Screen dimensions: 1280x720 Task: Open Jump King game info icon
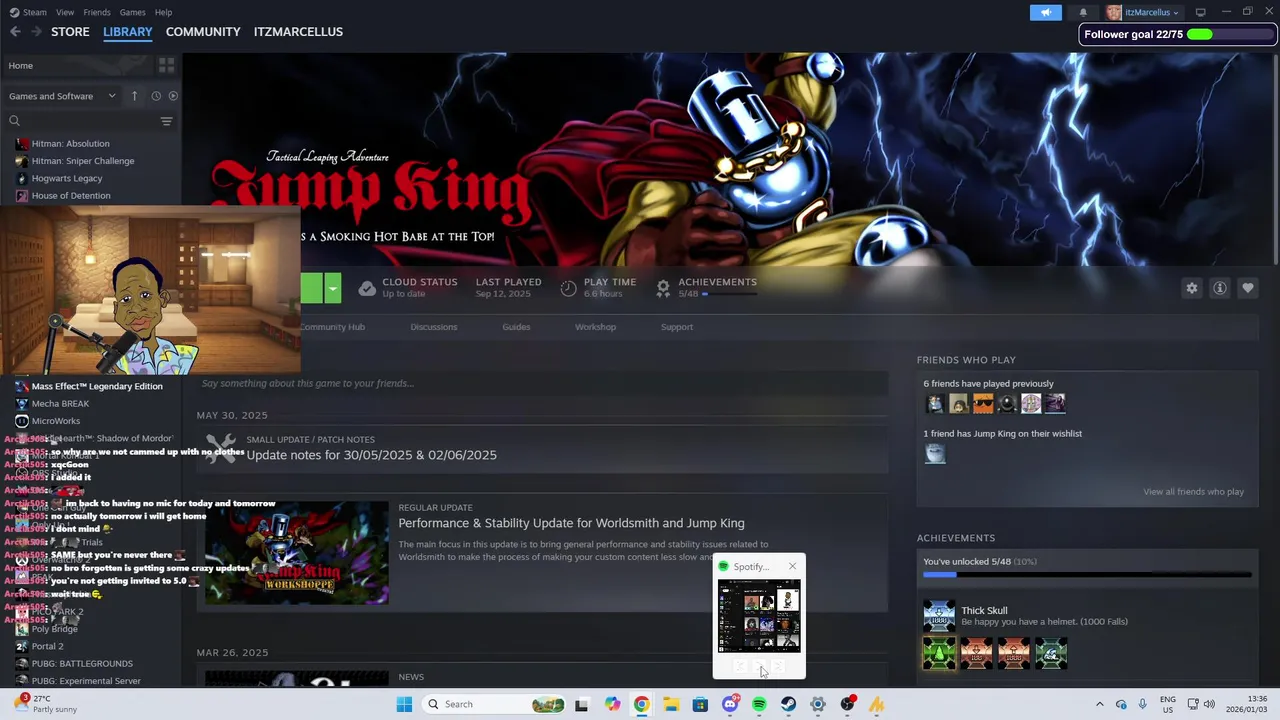1220,288
